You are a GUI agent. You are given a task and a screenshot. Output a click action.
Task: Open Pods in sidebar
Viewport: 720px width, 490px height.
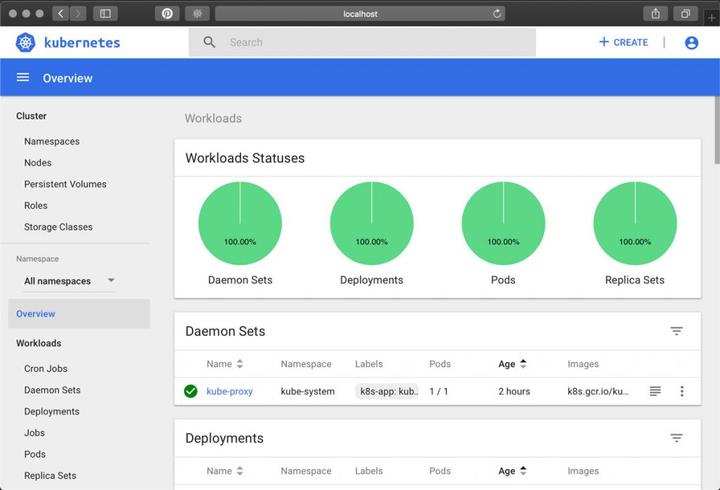click(35, 454)
